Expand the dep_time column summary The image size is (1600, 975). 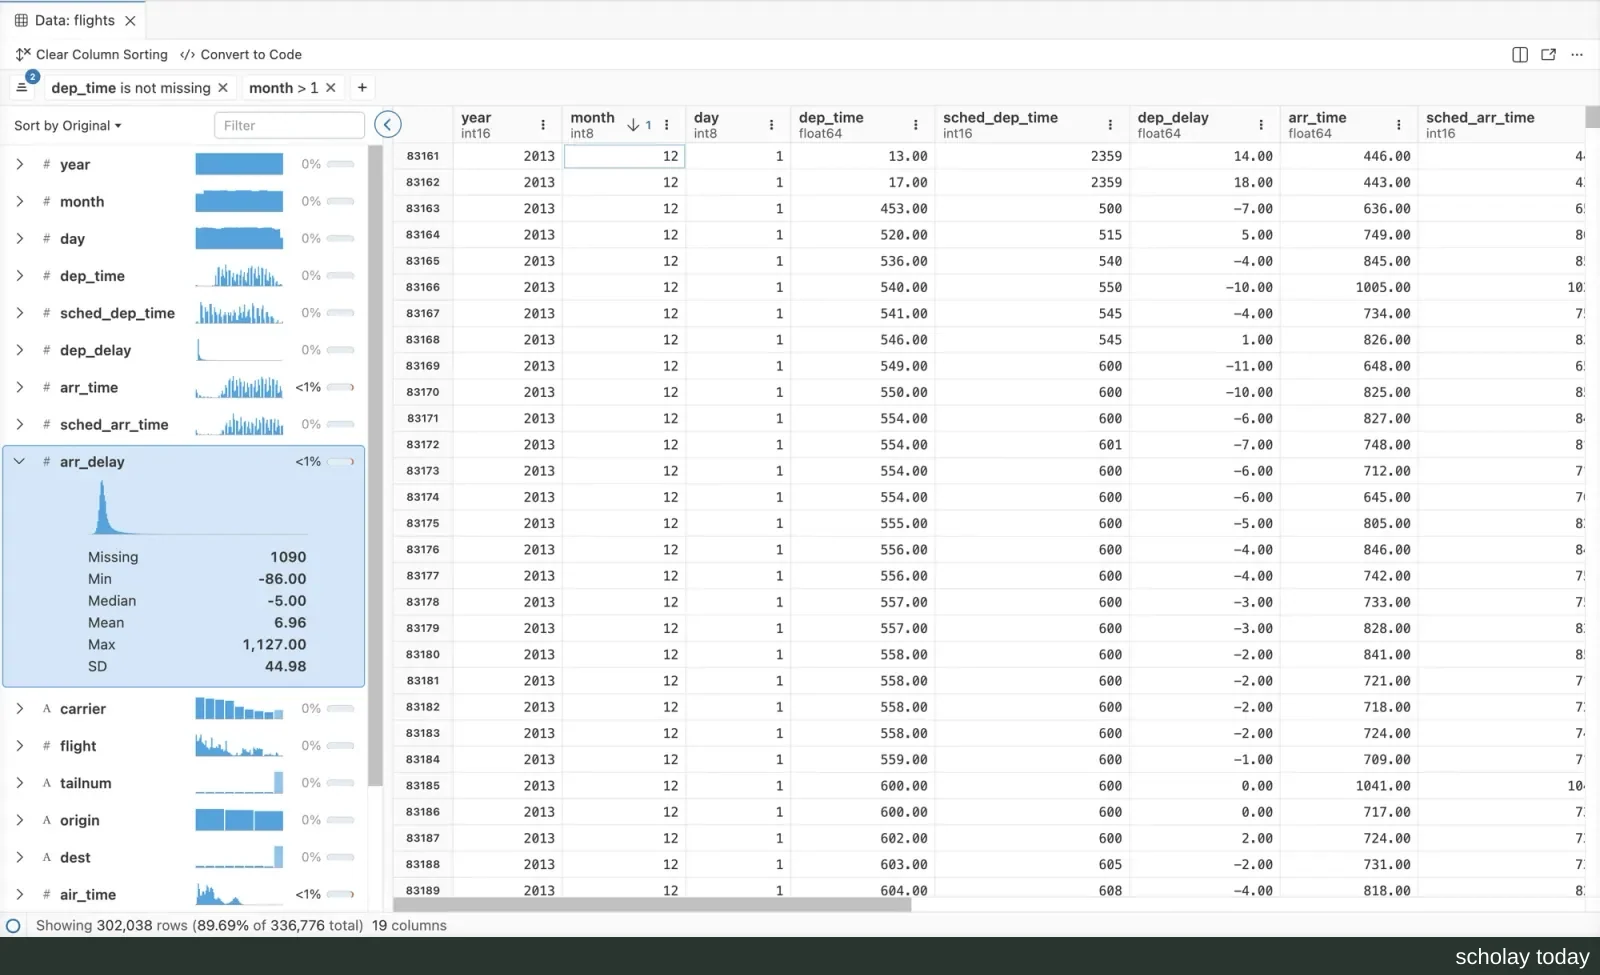click(x=19, y=275)
